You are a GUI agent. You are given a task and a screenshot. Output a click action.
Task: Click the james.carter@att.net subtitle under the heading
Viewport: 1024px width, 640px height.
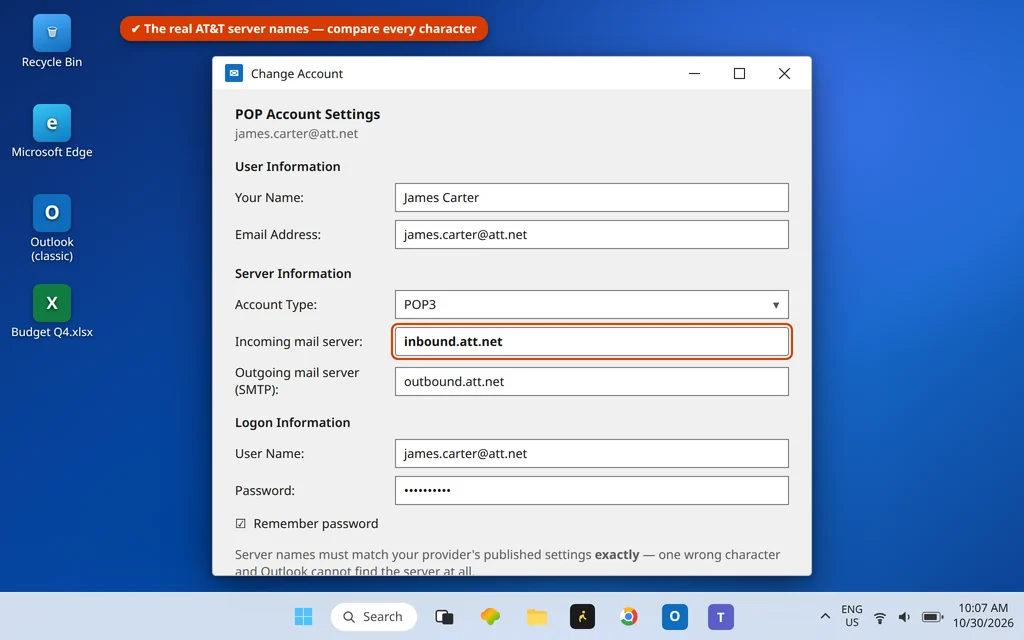click(296, 134)
